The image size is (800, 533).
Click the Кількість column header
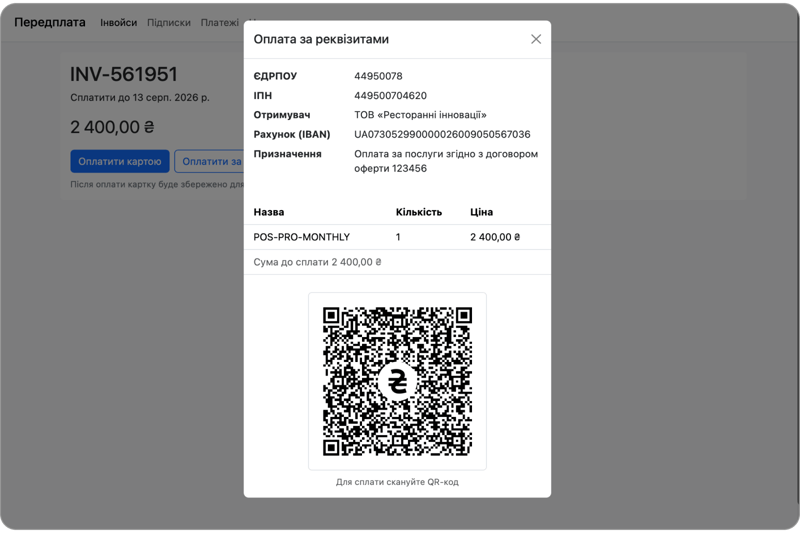coord(419,212)
